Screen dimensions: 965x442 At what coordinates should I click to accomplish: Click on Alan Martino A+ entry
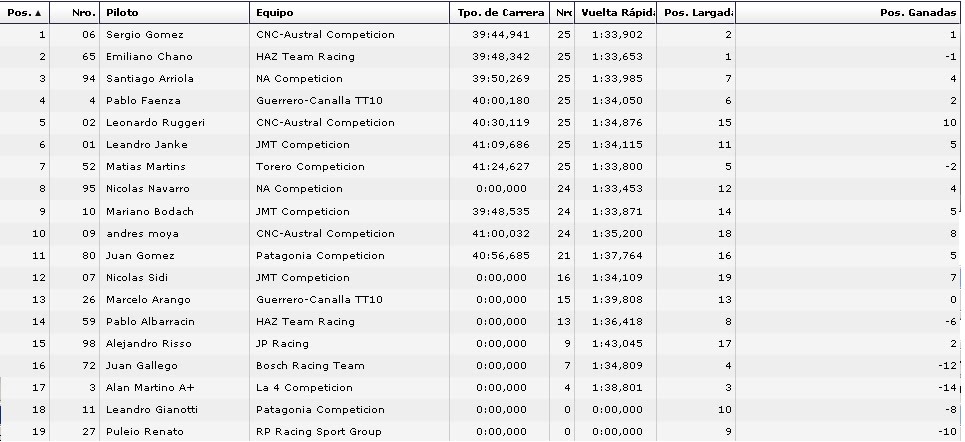(150, 388)
